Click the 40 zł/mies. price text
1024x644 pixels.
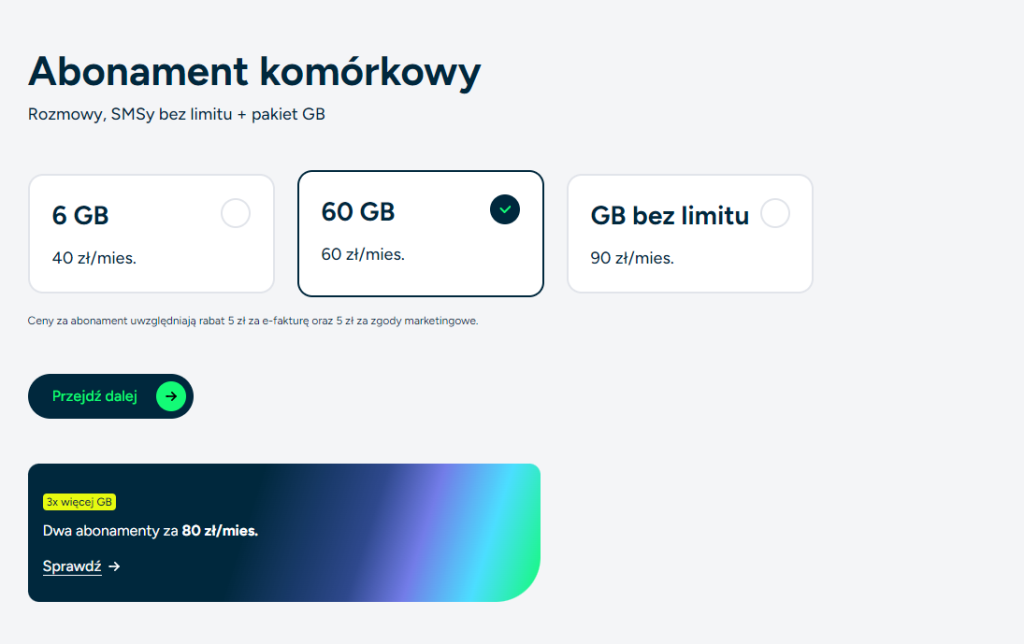94,258
